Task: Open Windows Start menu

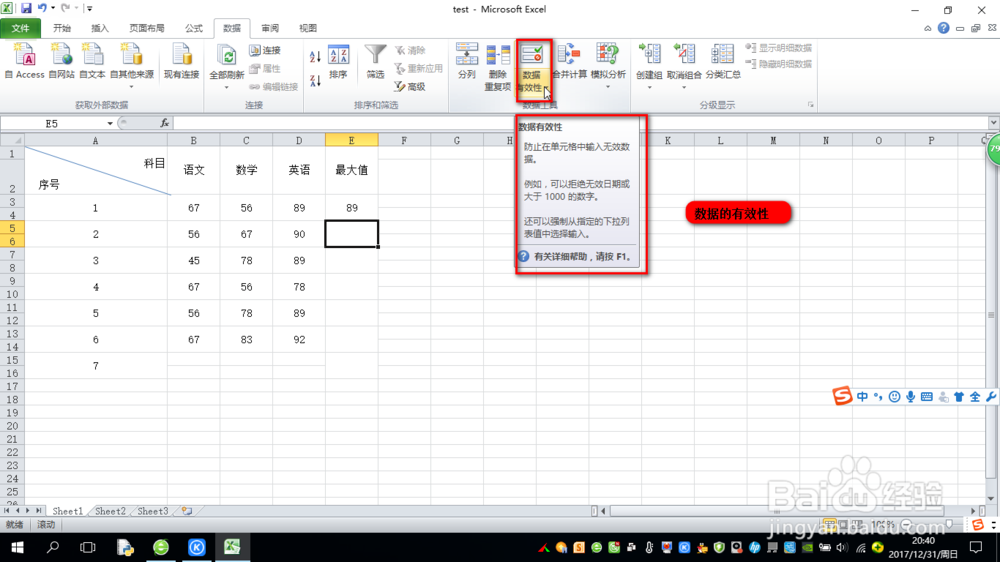Action: click(x=17, y=547)
